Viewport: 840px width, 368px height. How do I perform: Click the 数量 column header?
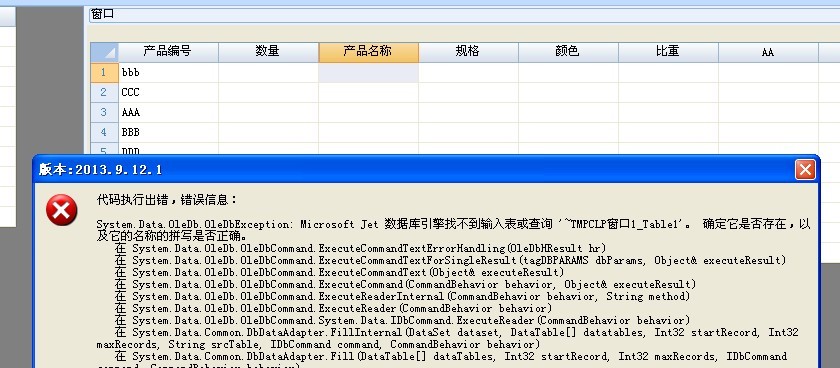point(268,52)
